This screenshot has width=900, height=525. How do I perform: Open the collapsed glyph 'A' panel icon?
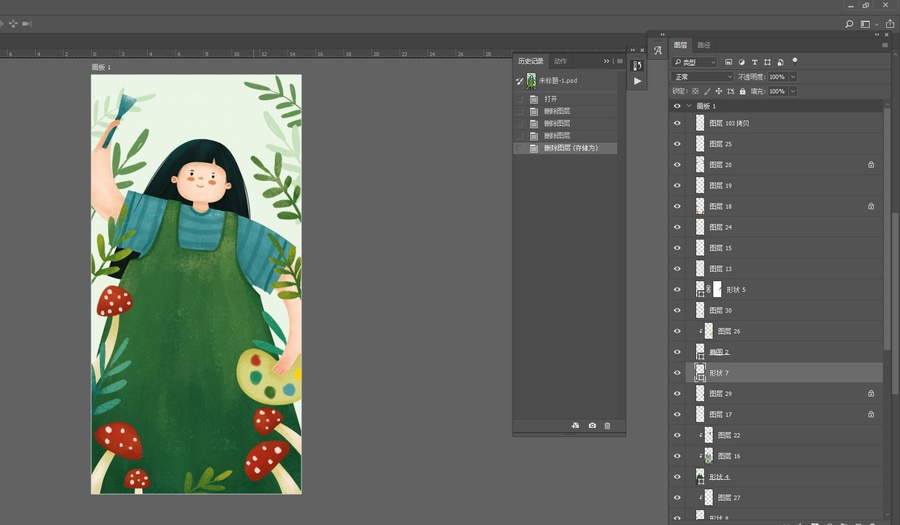(x=658, y=50)
